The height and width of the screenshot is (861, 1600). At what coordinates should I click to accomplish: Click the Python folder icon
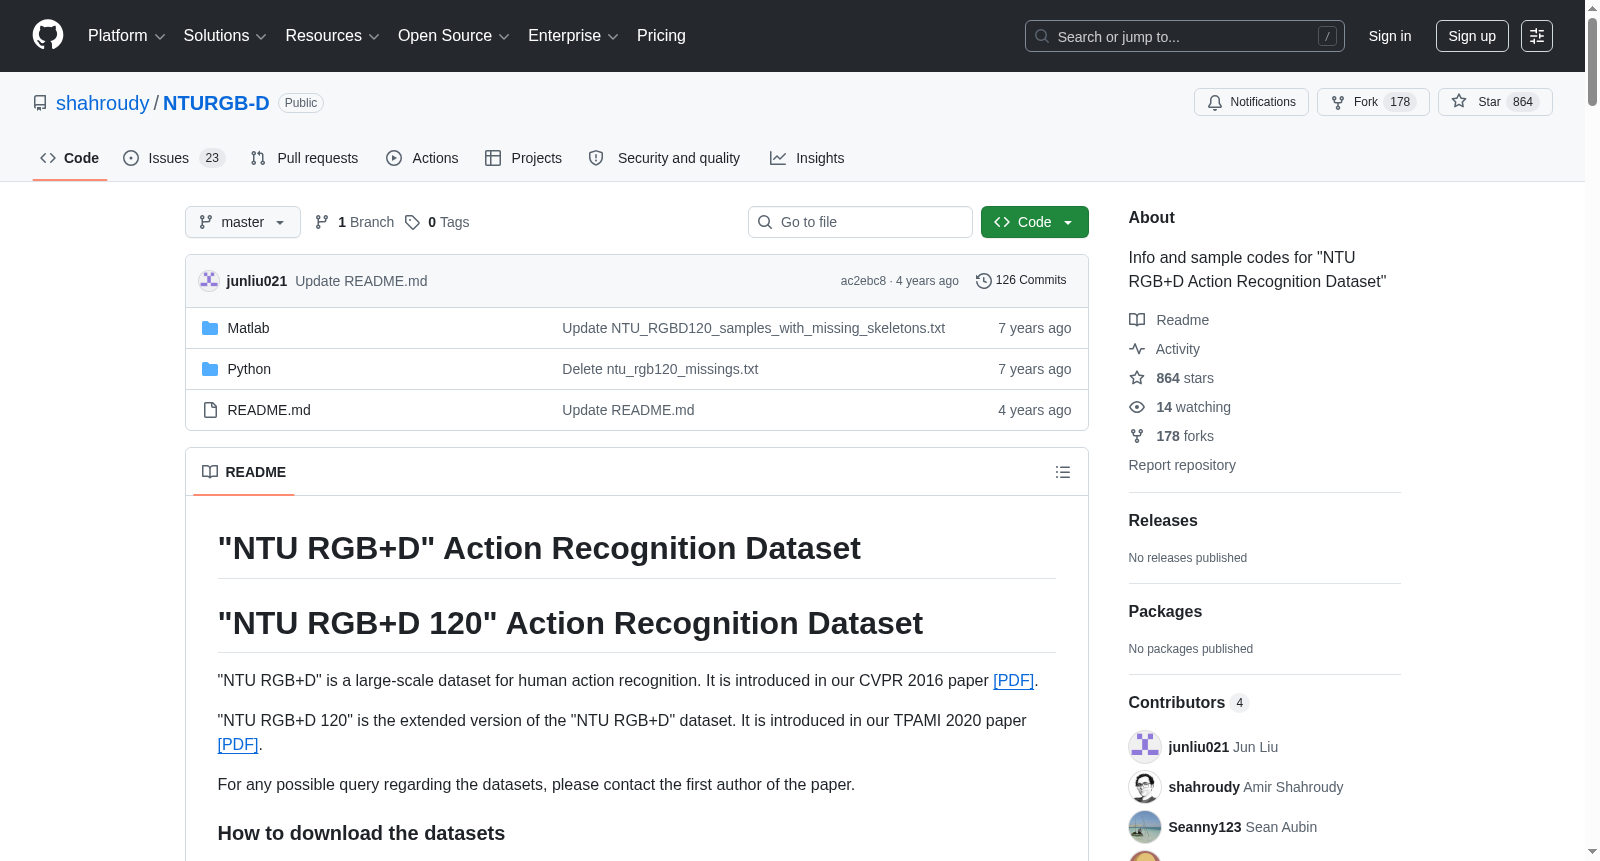pyautogui.click(x=210, y=369)
